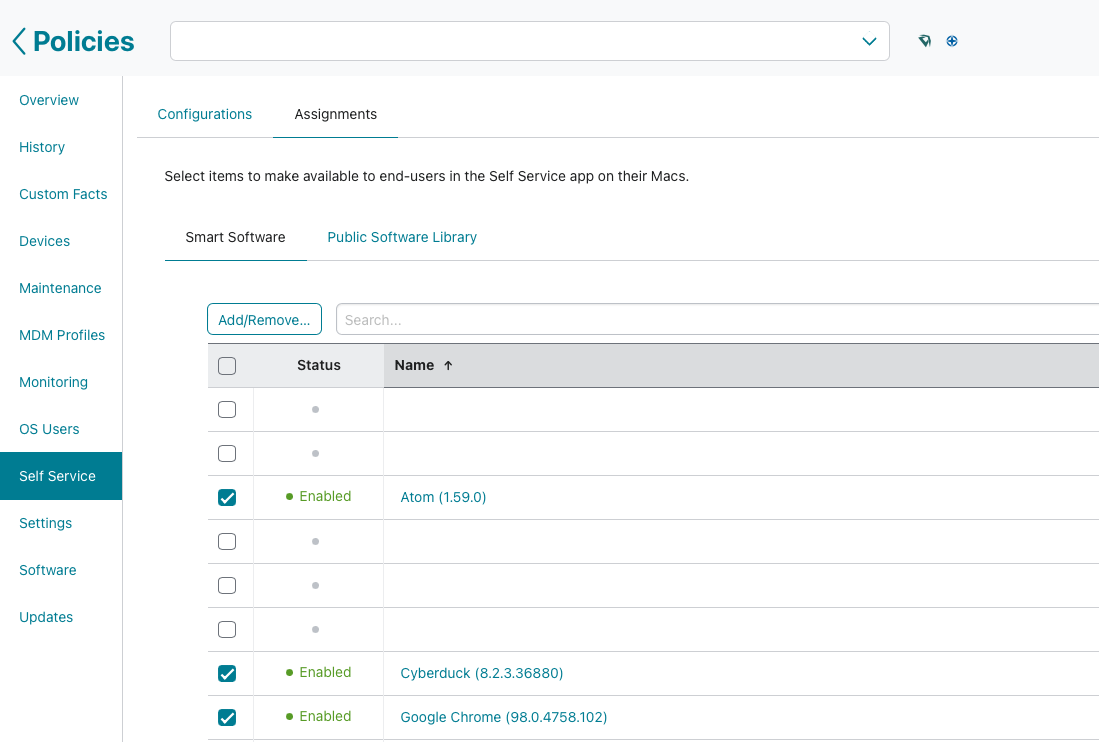Uncheck the Google Chrome row checkbox
This screenshot has width=1099, height=742.
click(x=227, y=717)
